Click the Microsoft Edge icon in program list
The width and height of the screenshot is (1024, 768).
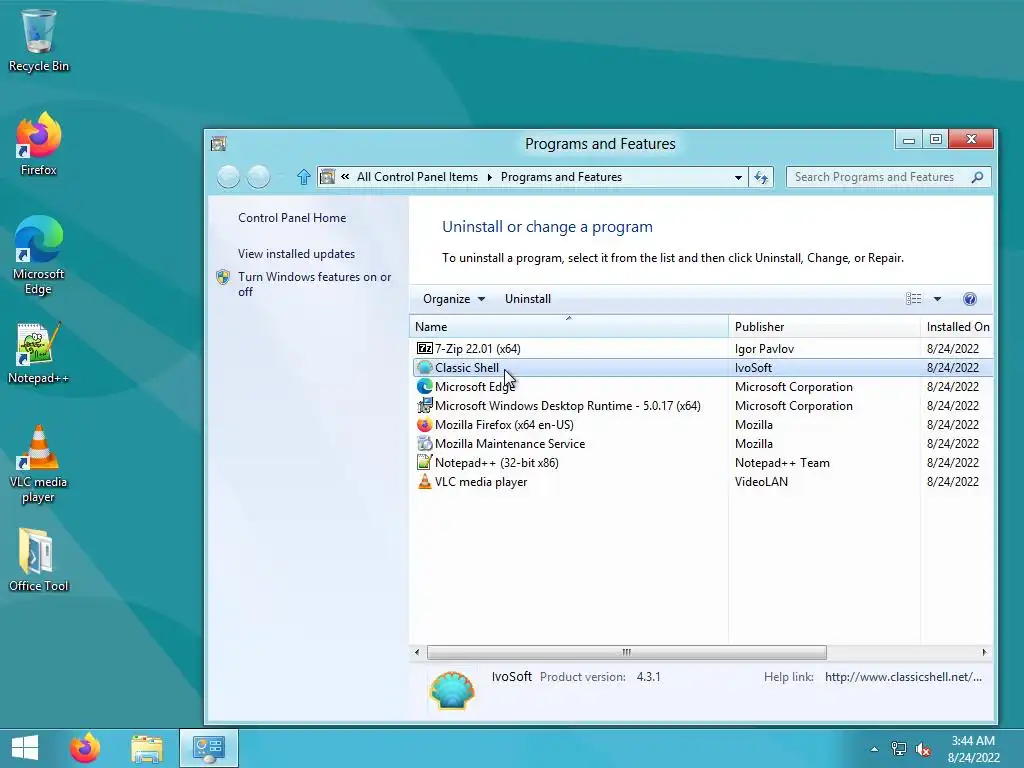pos(424,386)
